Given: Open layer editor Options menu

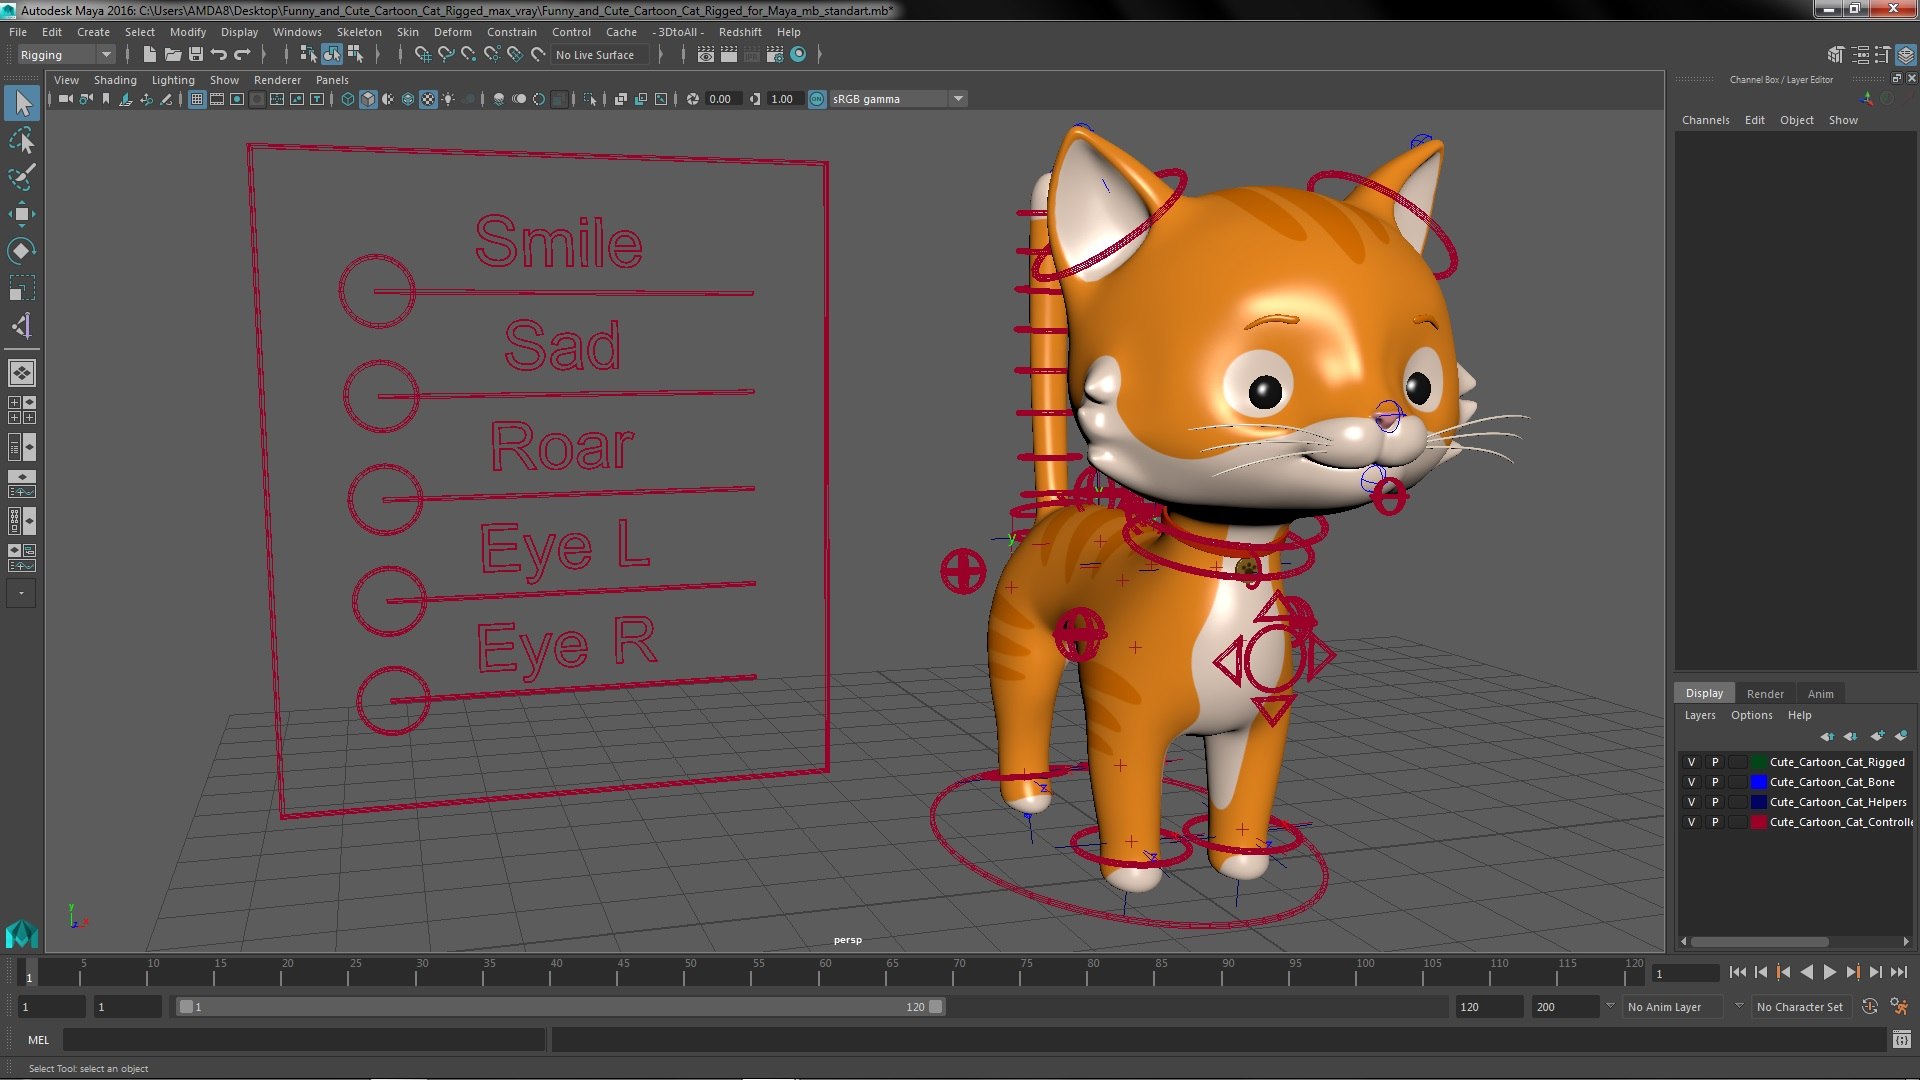Looking at the screenshot, I should (x=1751, y=715).
